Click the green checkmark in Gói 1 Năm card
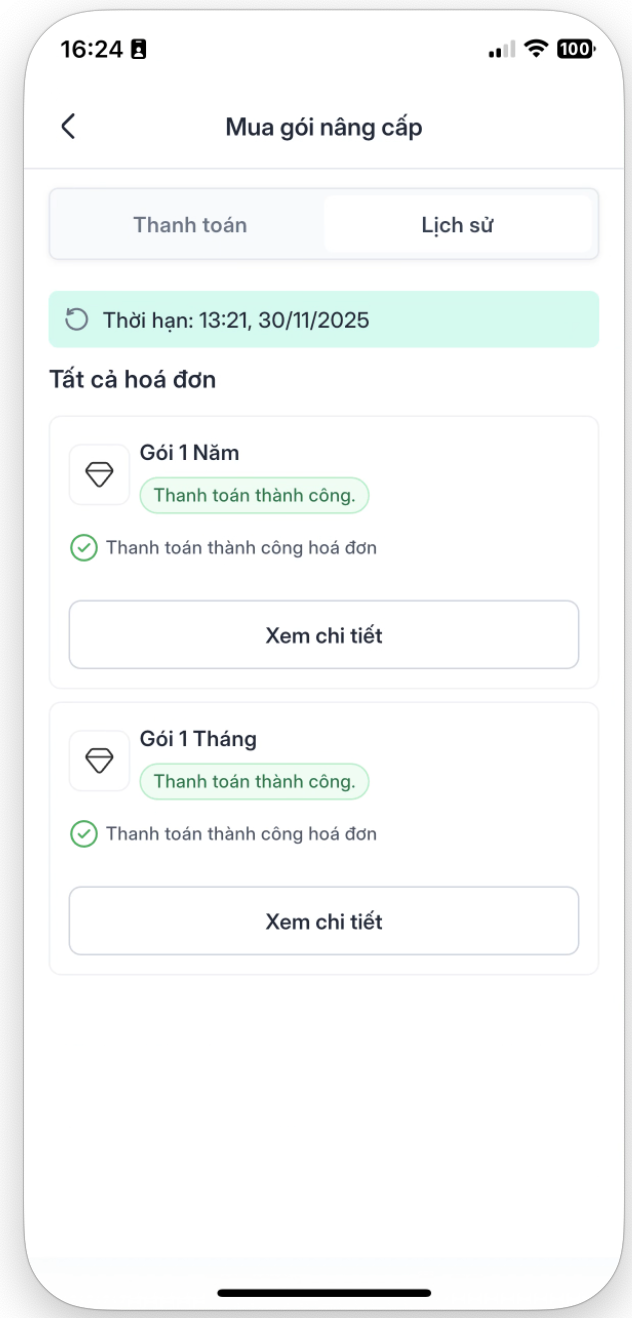The width and height of the screenshot is (632, 1318). click(84, 548)
